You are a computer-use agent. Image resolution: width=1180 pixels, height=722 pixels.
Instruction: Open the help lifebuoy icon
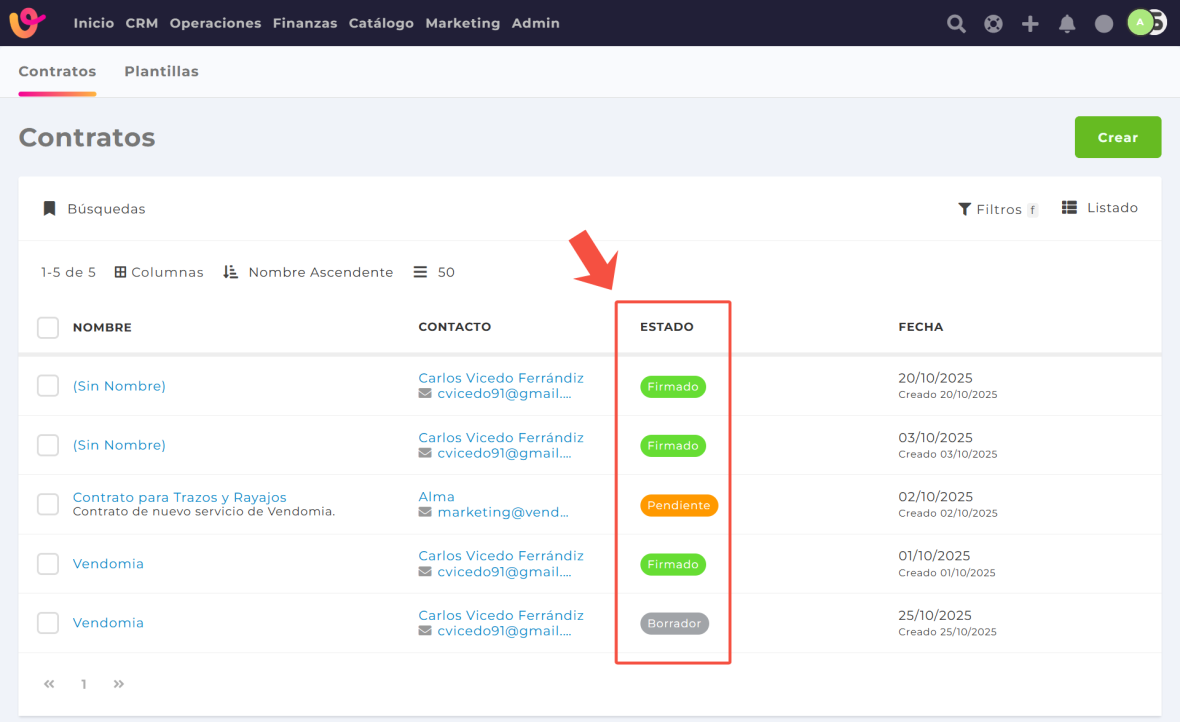(993, 24)
